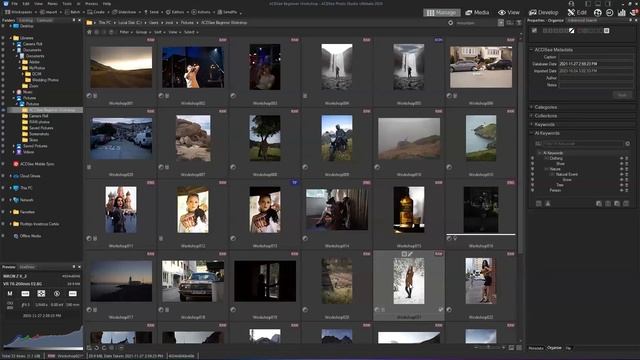The image size is (640, 360).
Task: Open View mode
Action: tap(509, 13)
